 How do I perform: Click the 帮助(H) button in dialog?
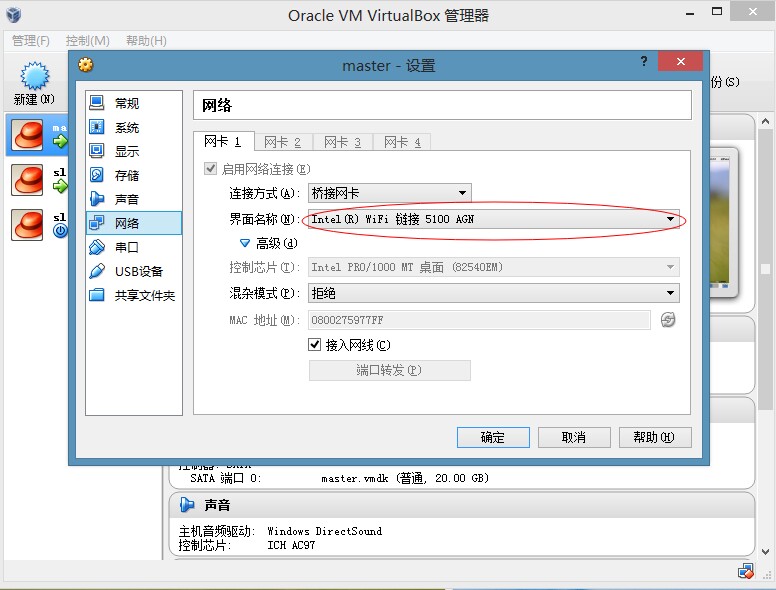click(x=655, y=438)
